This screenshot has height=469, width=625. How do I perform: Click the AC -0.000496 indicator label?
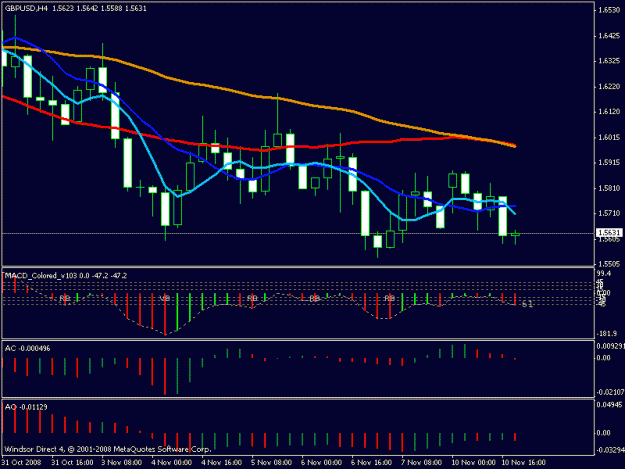28,348
